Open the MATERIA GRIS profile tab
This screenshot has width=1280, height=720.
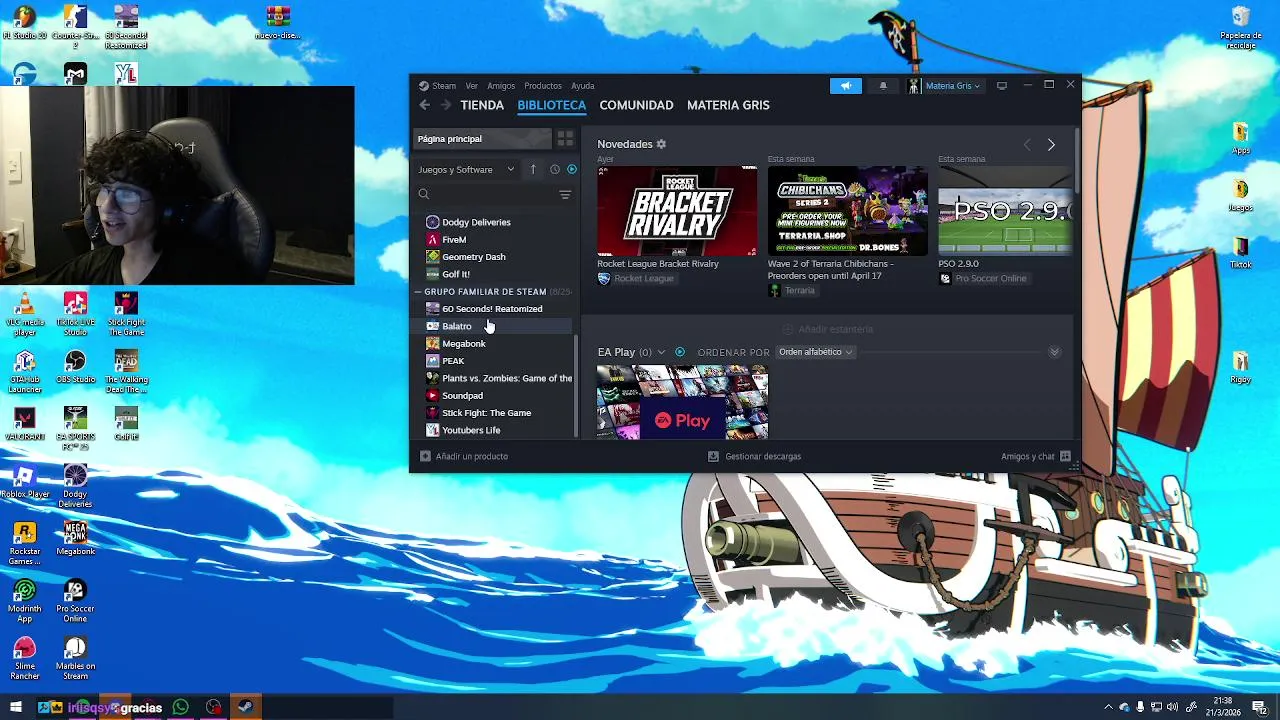click(x=728, y=105)
